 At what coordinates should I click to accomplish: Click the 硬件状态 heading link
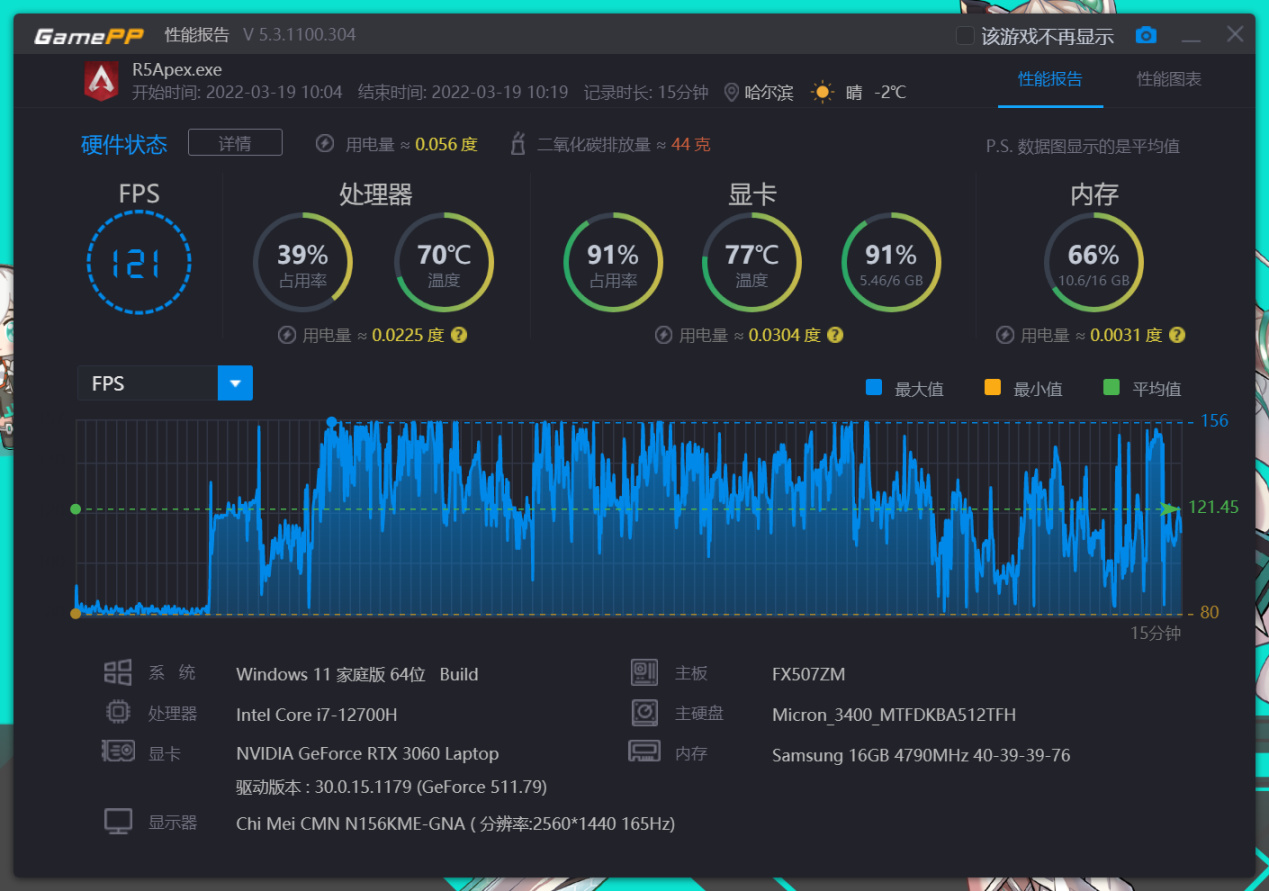(124, 144)
